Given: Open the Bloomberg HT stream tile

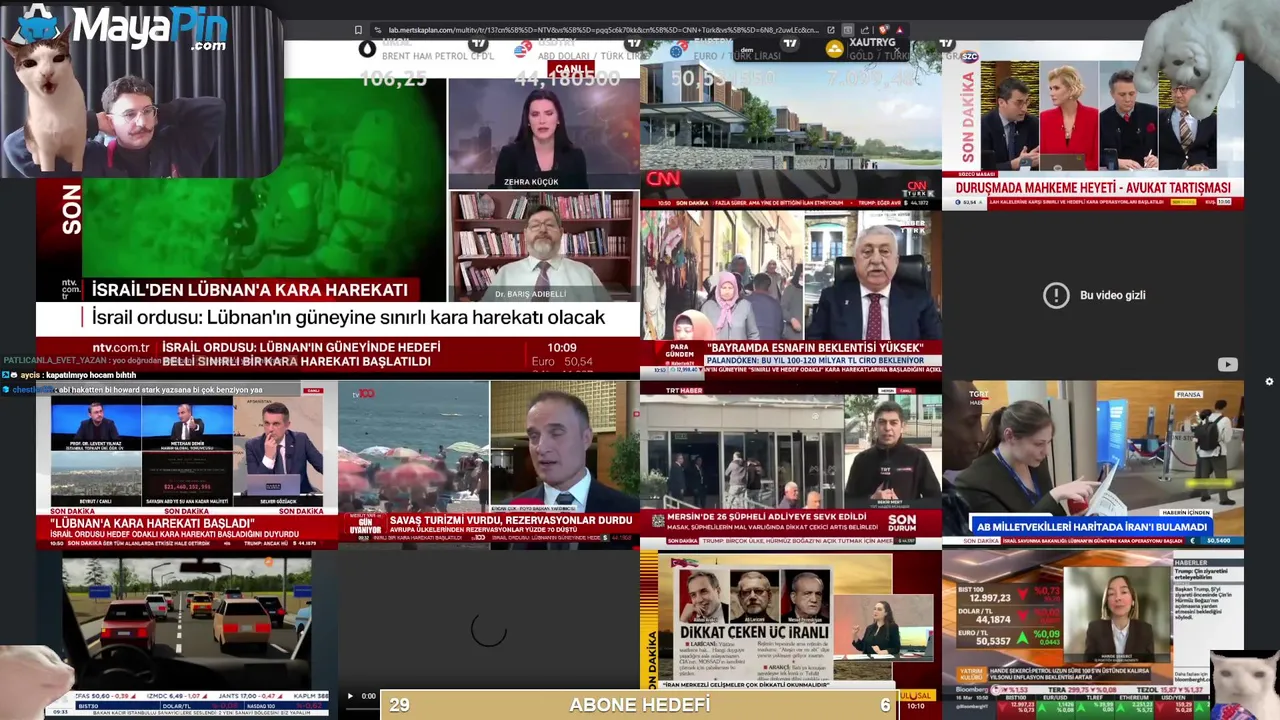Looking at the screenshot, I should pyautogui.click(x=1093, y=634).
